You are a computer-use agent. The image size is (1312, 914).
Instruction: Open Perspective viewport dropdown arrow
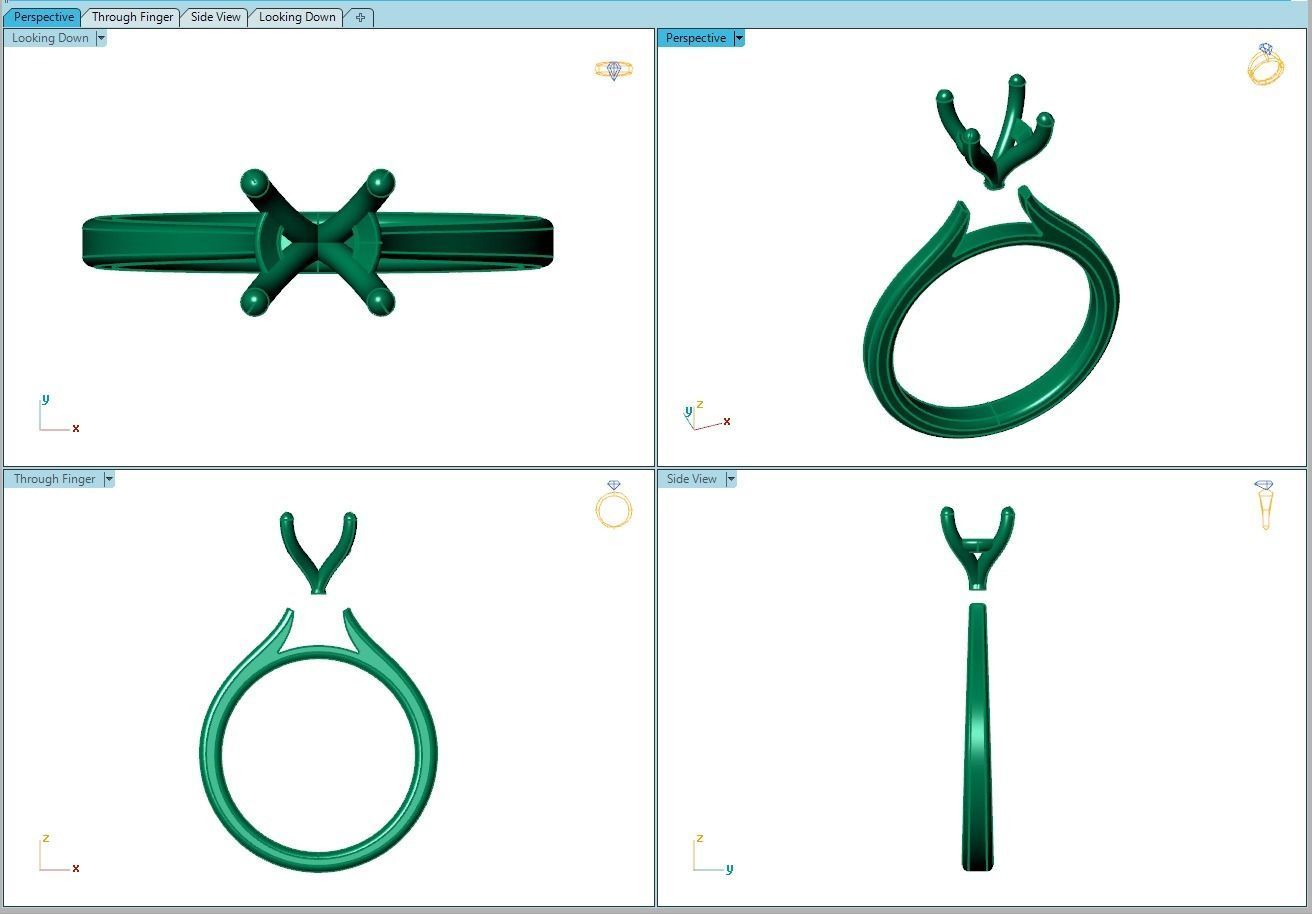(x=739, y=38)
